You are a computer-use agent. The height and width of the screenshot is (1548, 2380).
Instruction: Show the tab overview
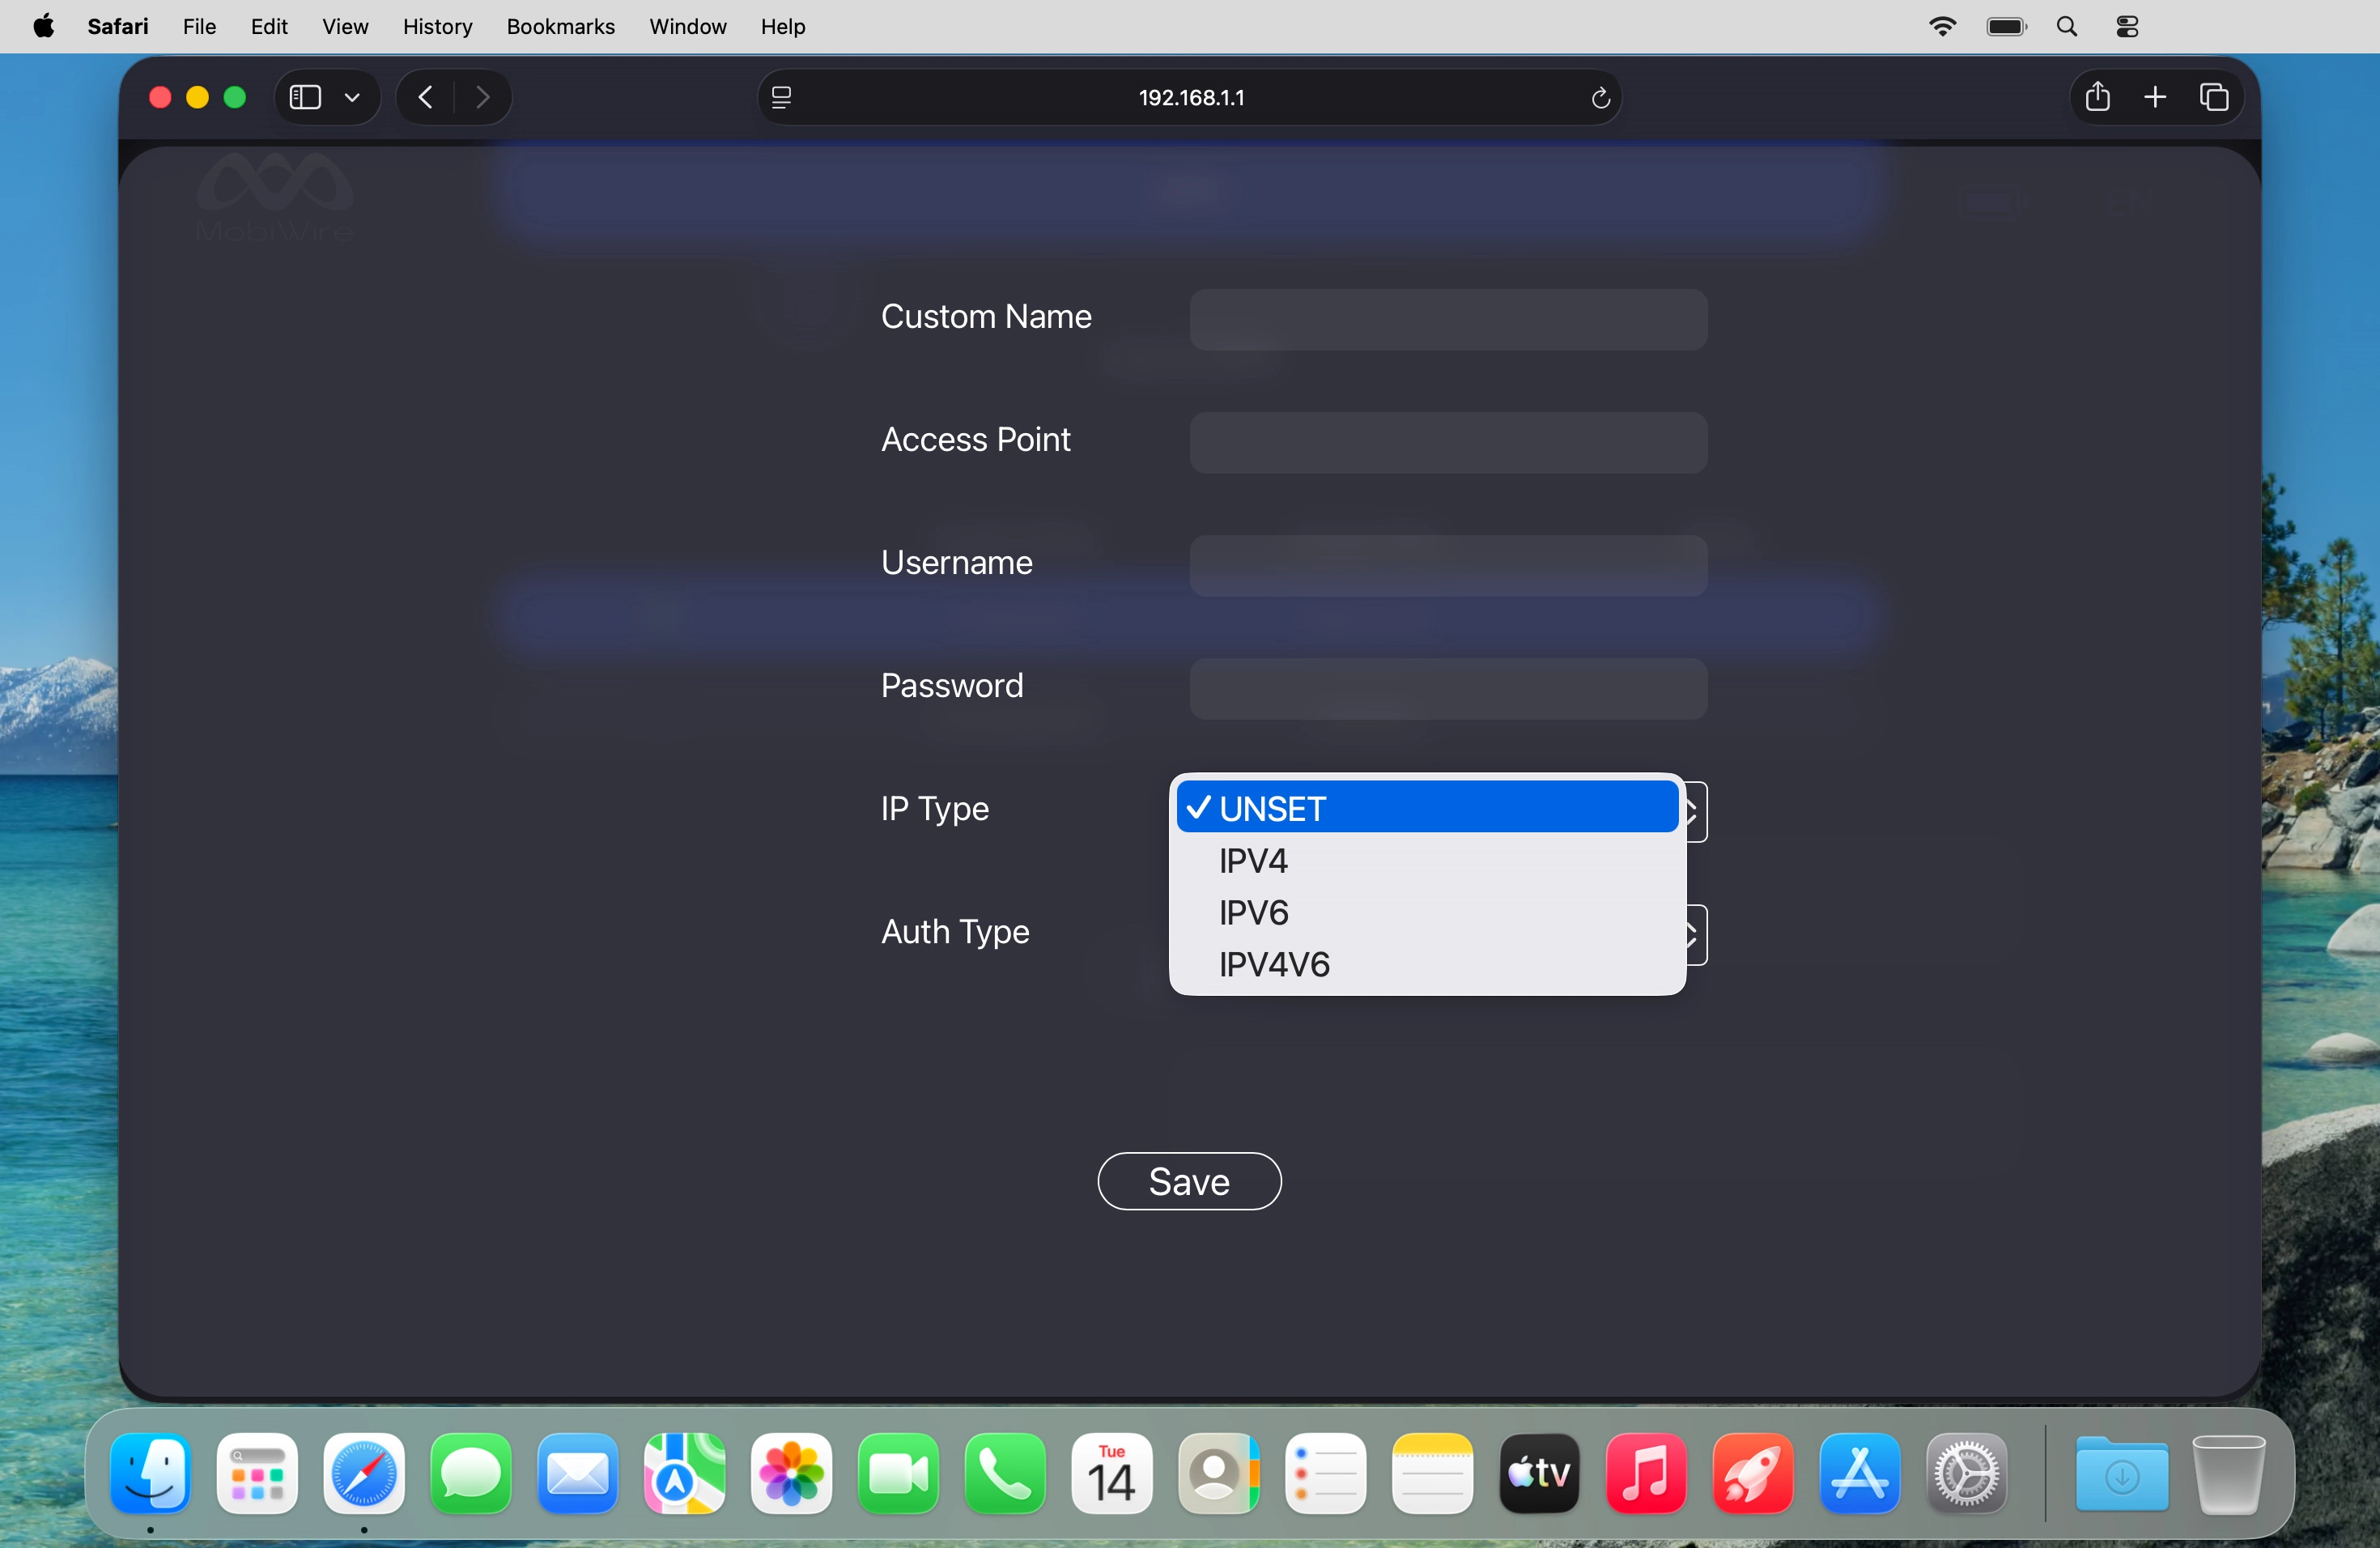[2214, 96]
